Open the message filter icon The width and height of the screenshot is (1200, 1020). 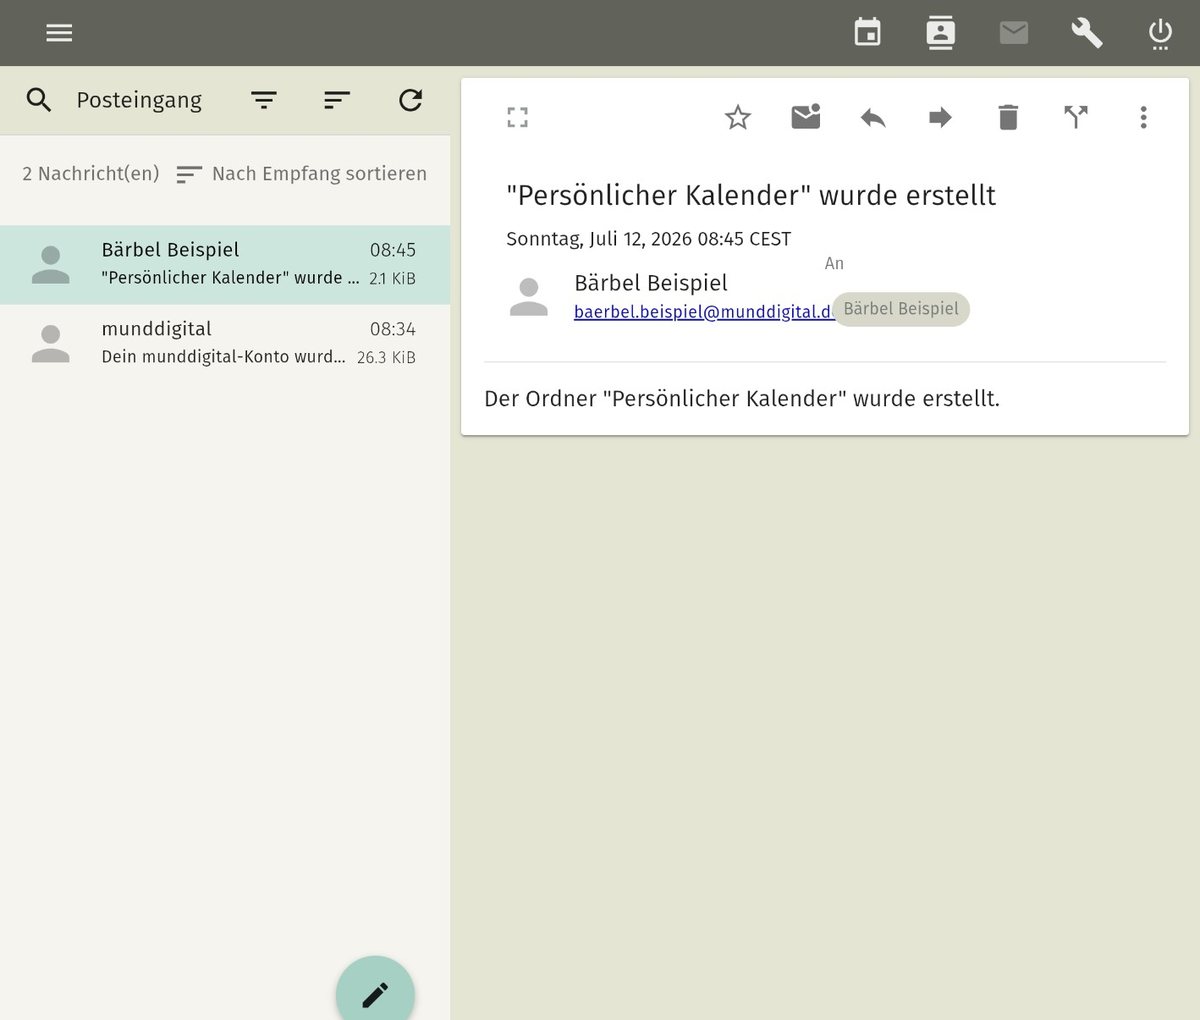coord(264,100)
